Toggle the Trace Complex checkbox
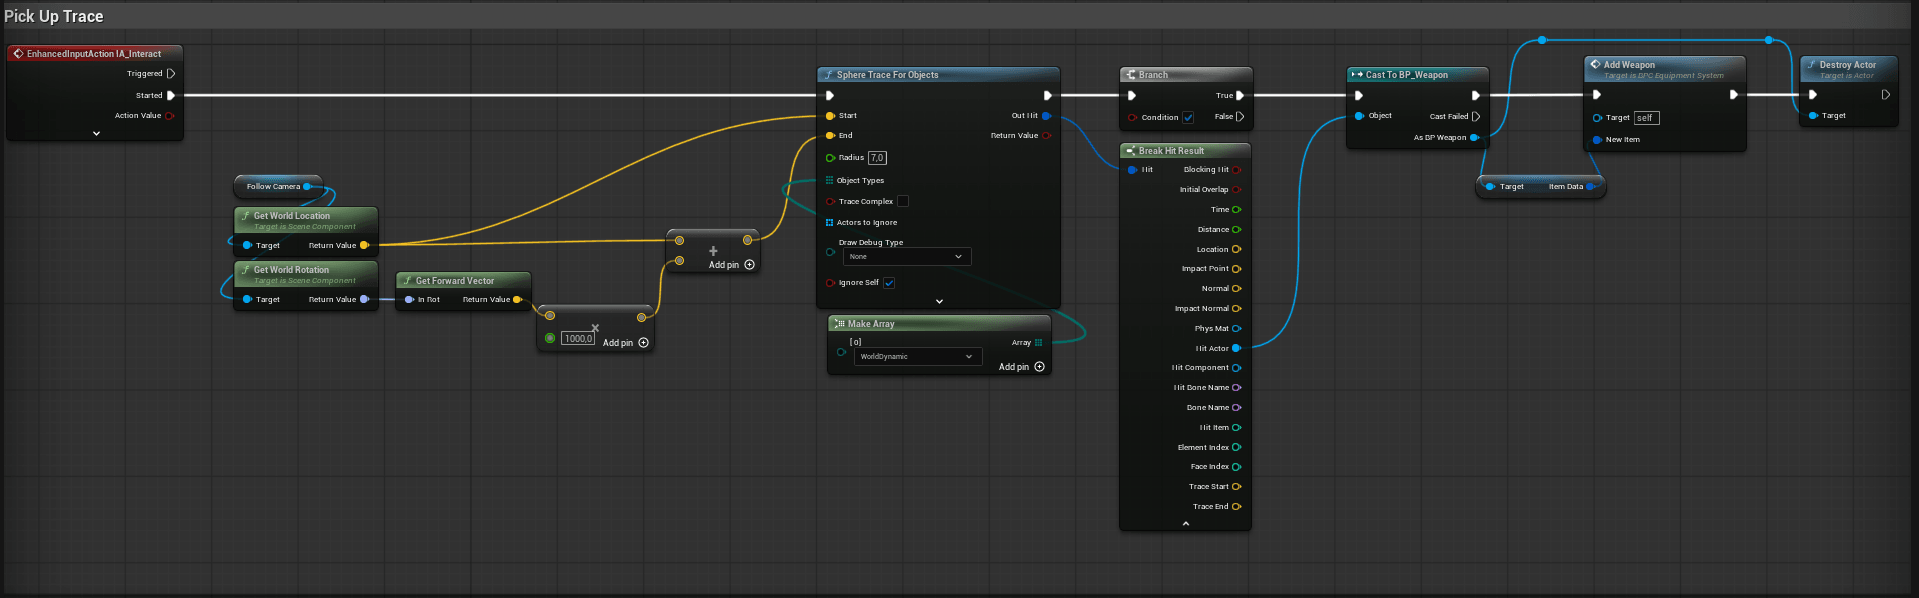 pyautogui.click(x=903, y=201)
